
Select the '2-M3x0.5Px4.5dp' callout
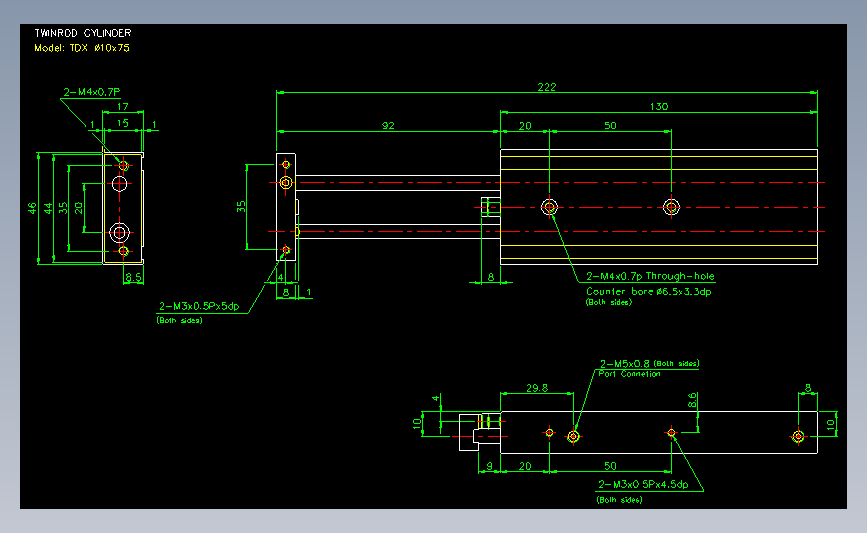coord(643,485)
